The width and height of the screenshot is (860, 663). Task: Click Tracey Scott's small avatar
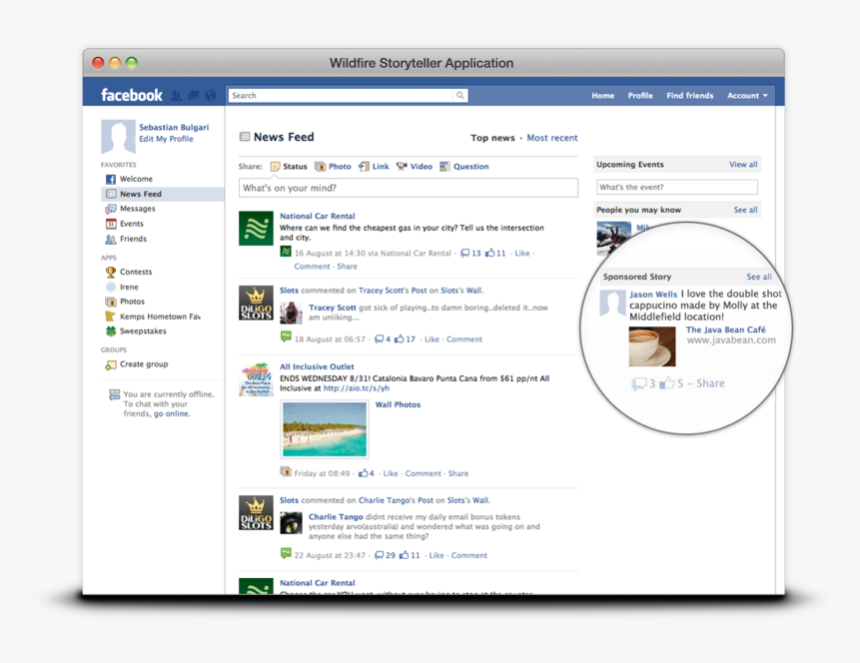click(291, 313)
